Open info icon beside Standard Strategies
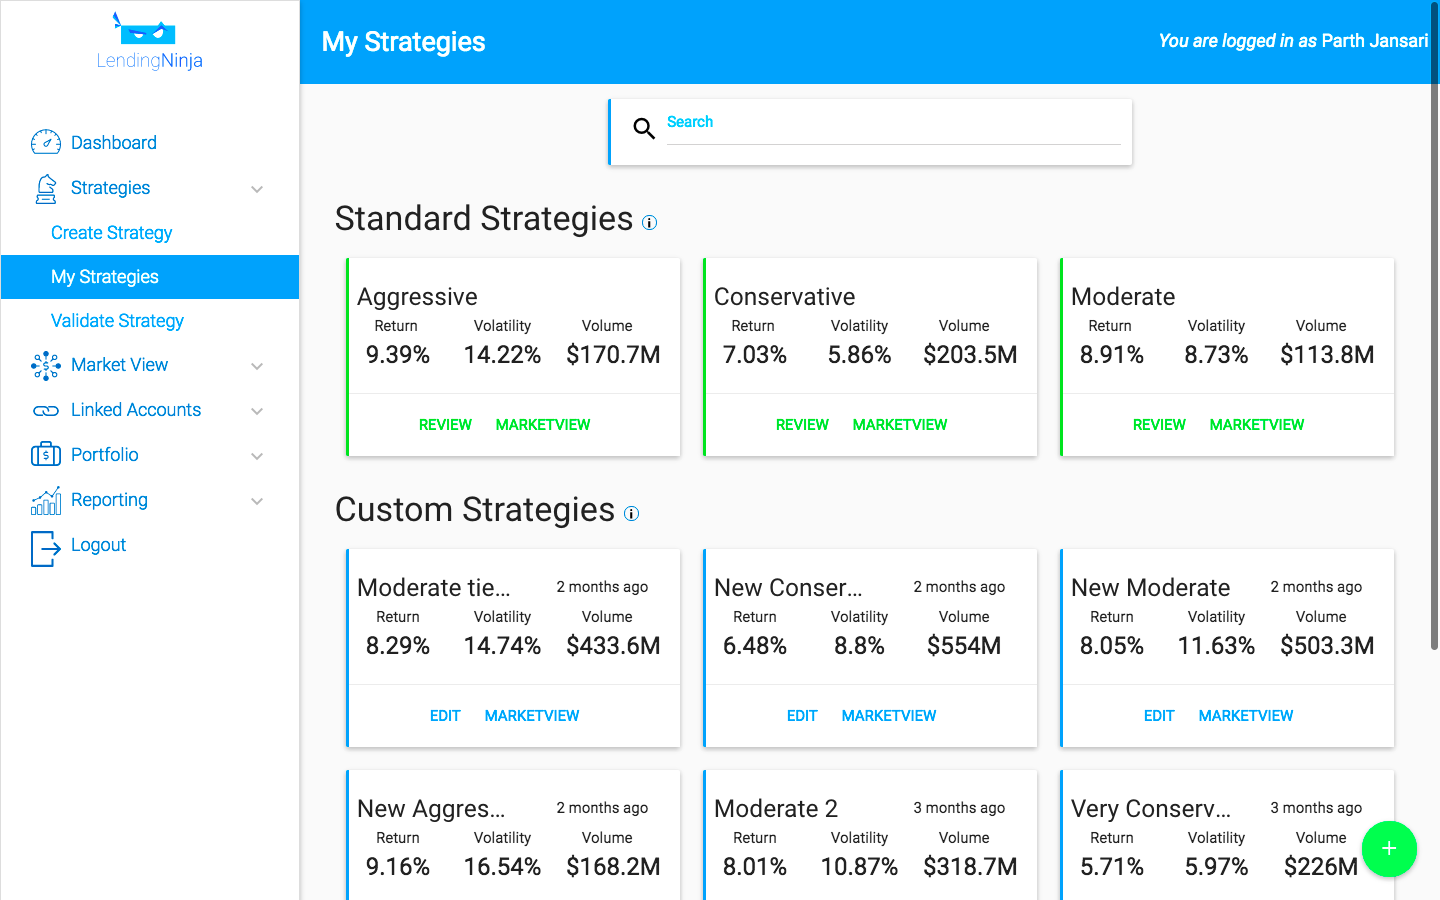Image resolution: width=1440 pixels, height=900 pixels. click(x=649, y=223)
